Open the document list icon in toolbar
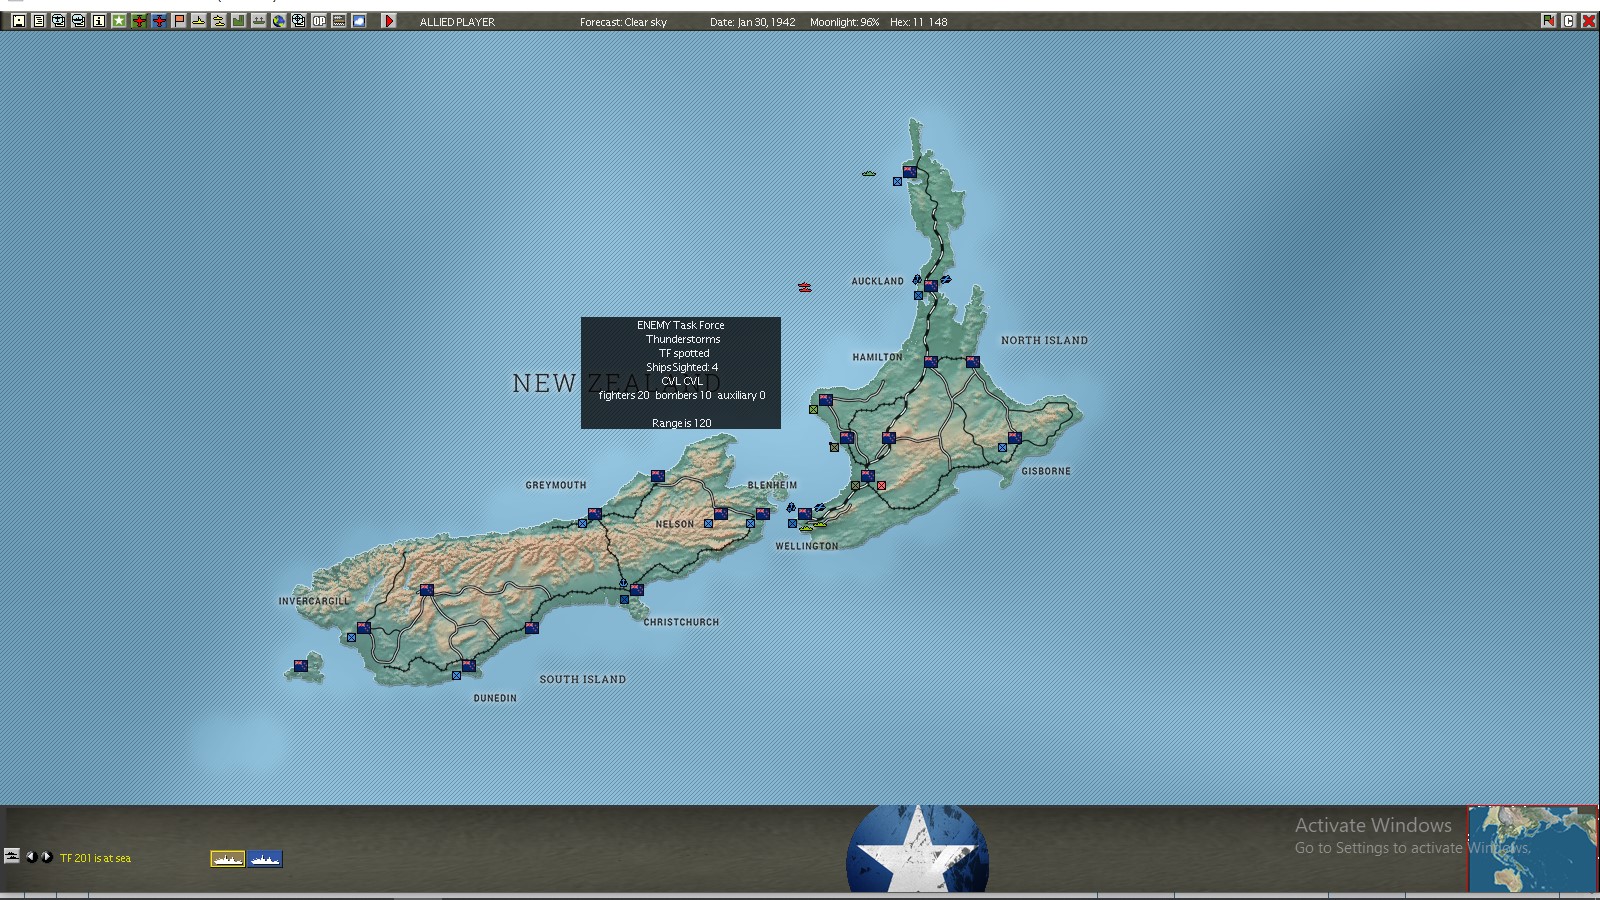Screen dimensions: 1600x900 click(38, 21)
